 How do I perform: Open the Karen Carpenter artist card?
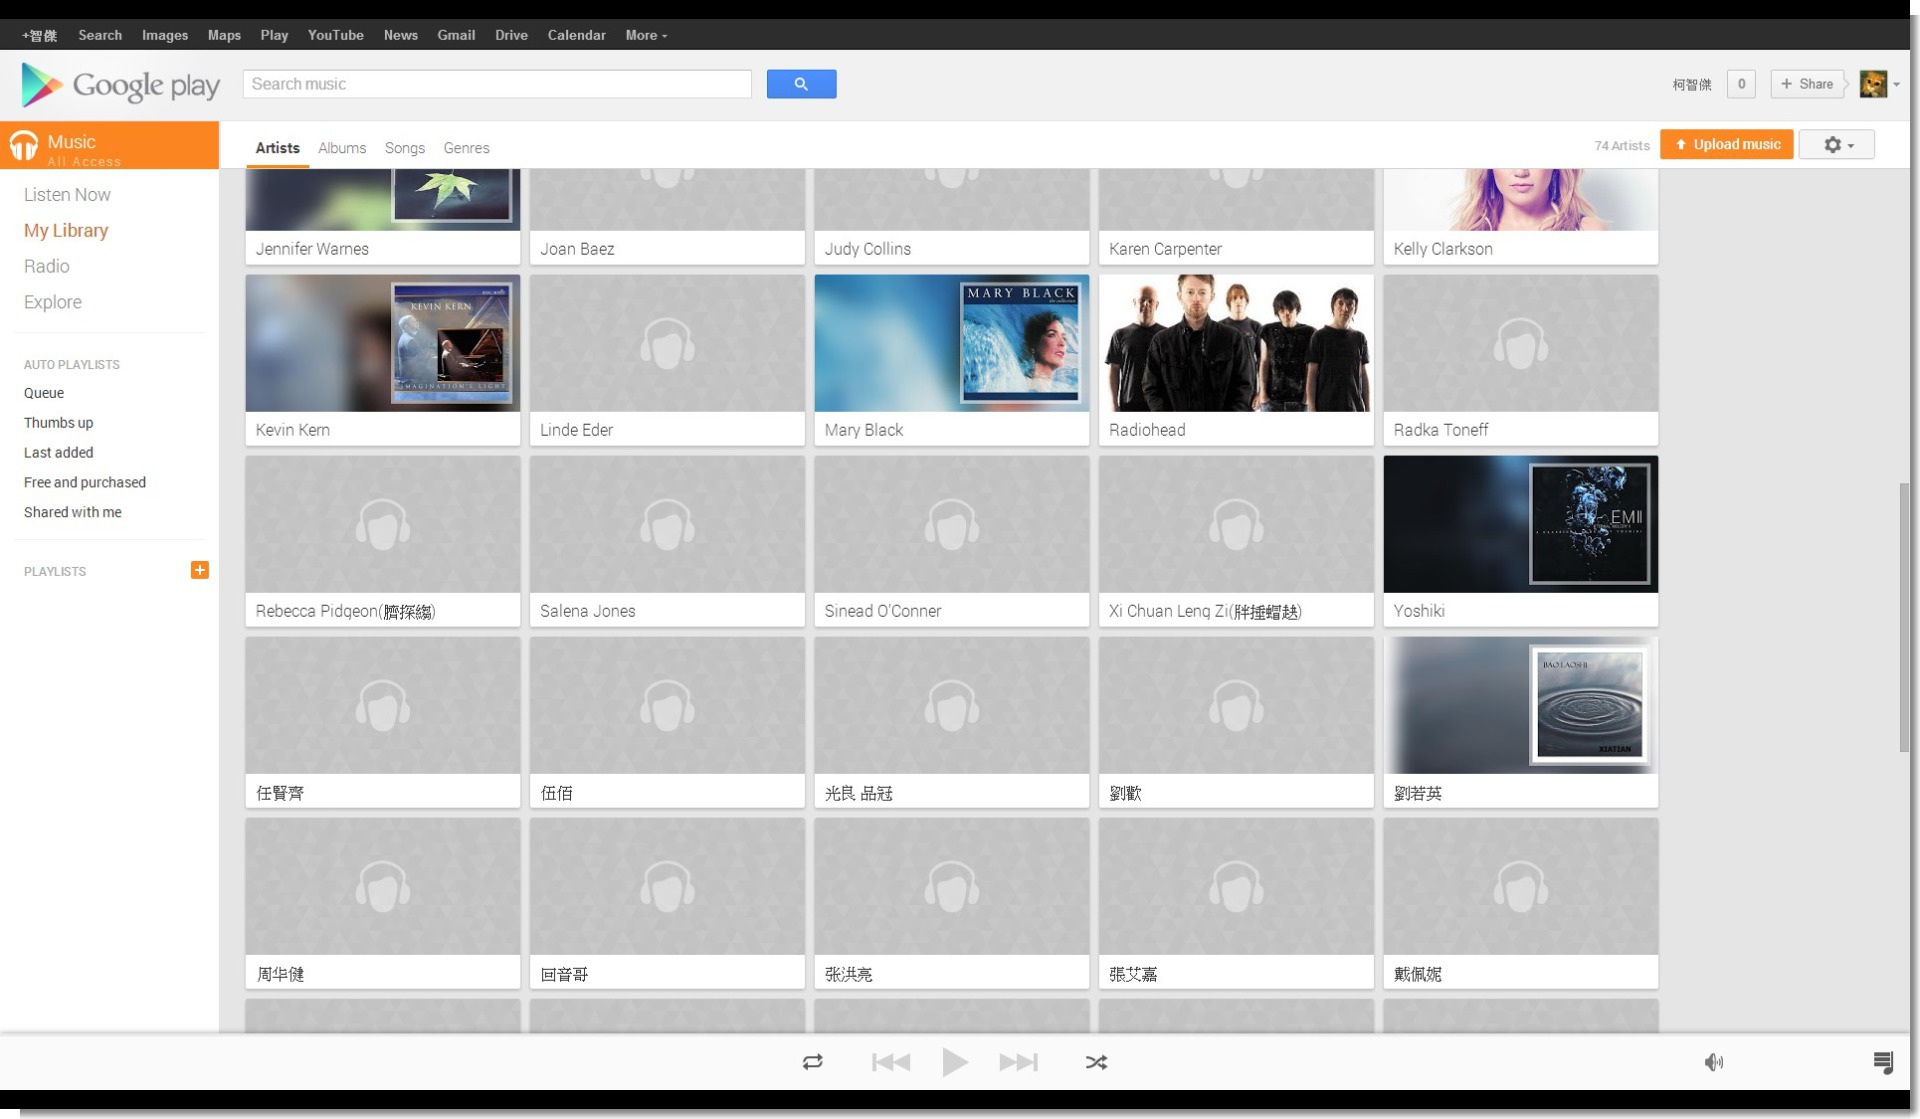click(x=1236, y=216)
